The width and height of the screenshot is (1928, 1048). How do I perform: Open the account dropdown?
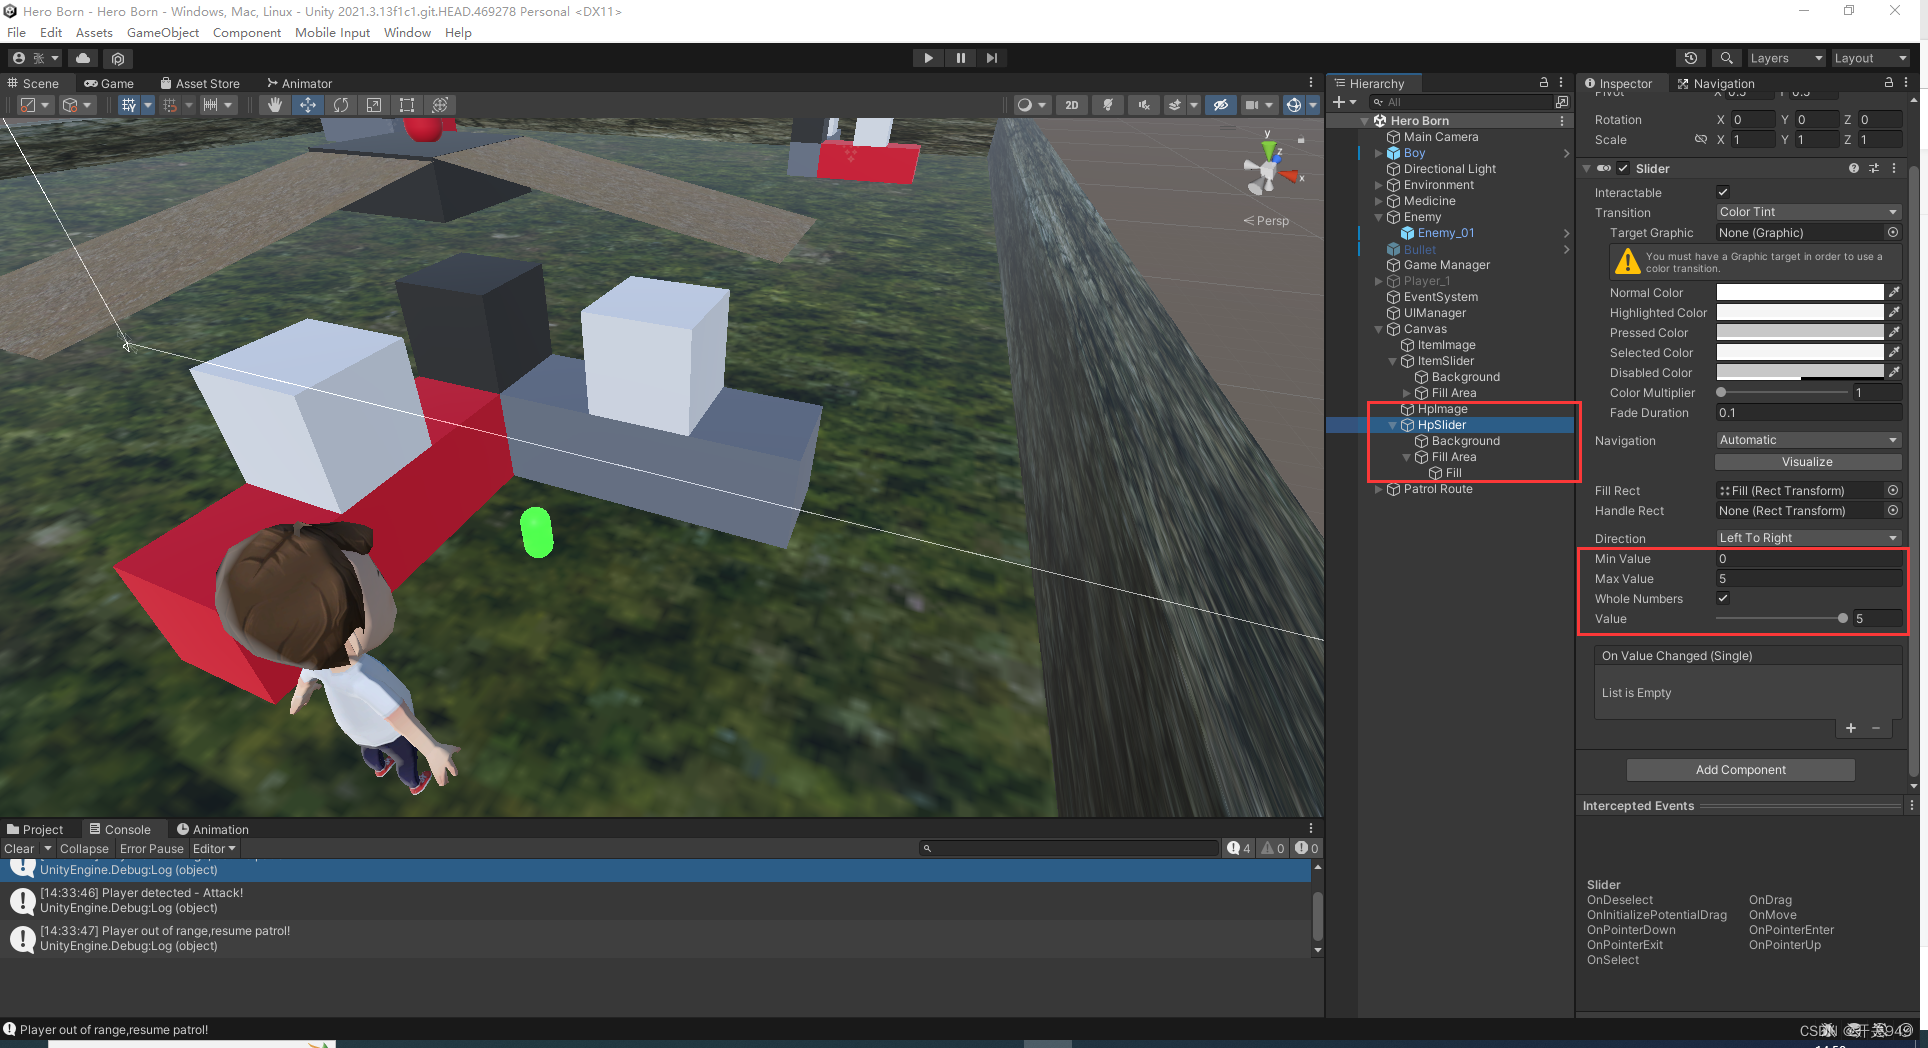point(35,58)
